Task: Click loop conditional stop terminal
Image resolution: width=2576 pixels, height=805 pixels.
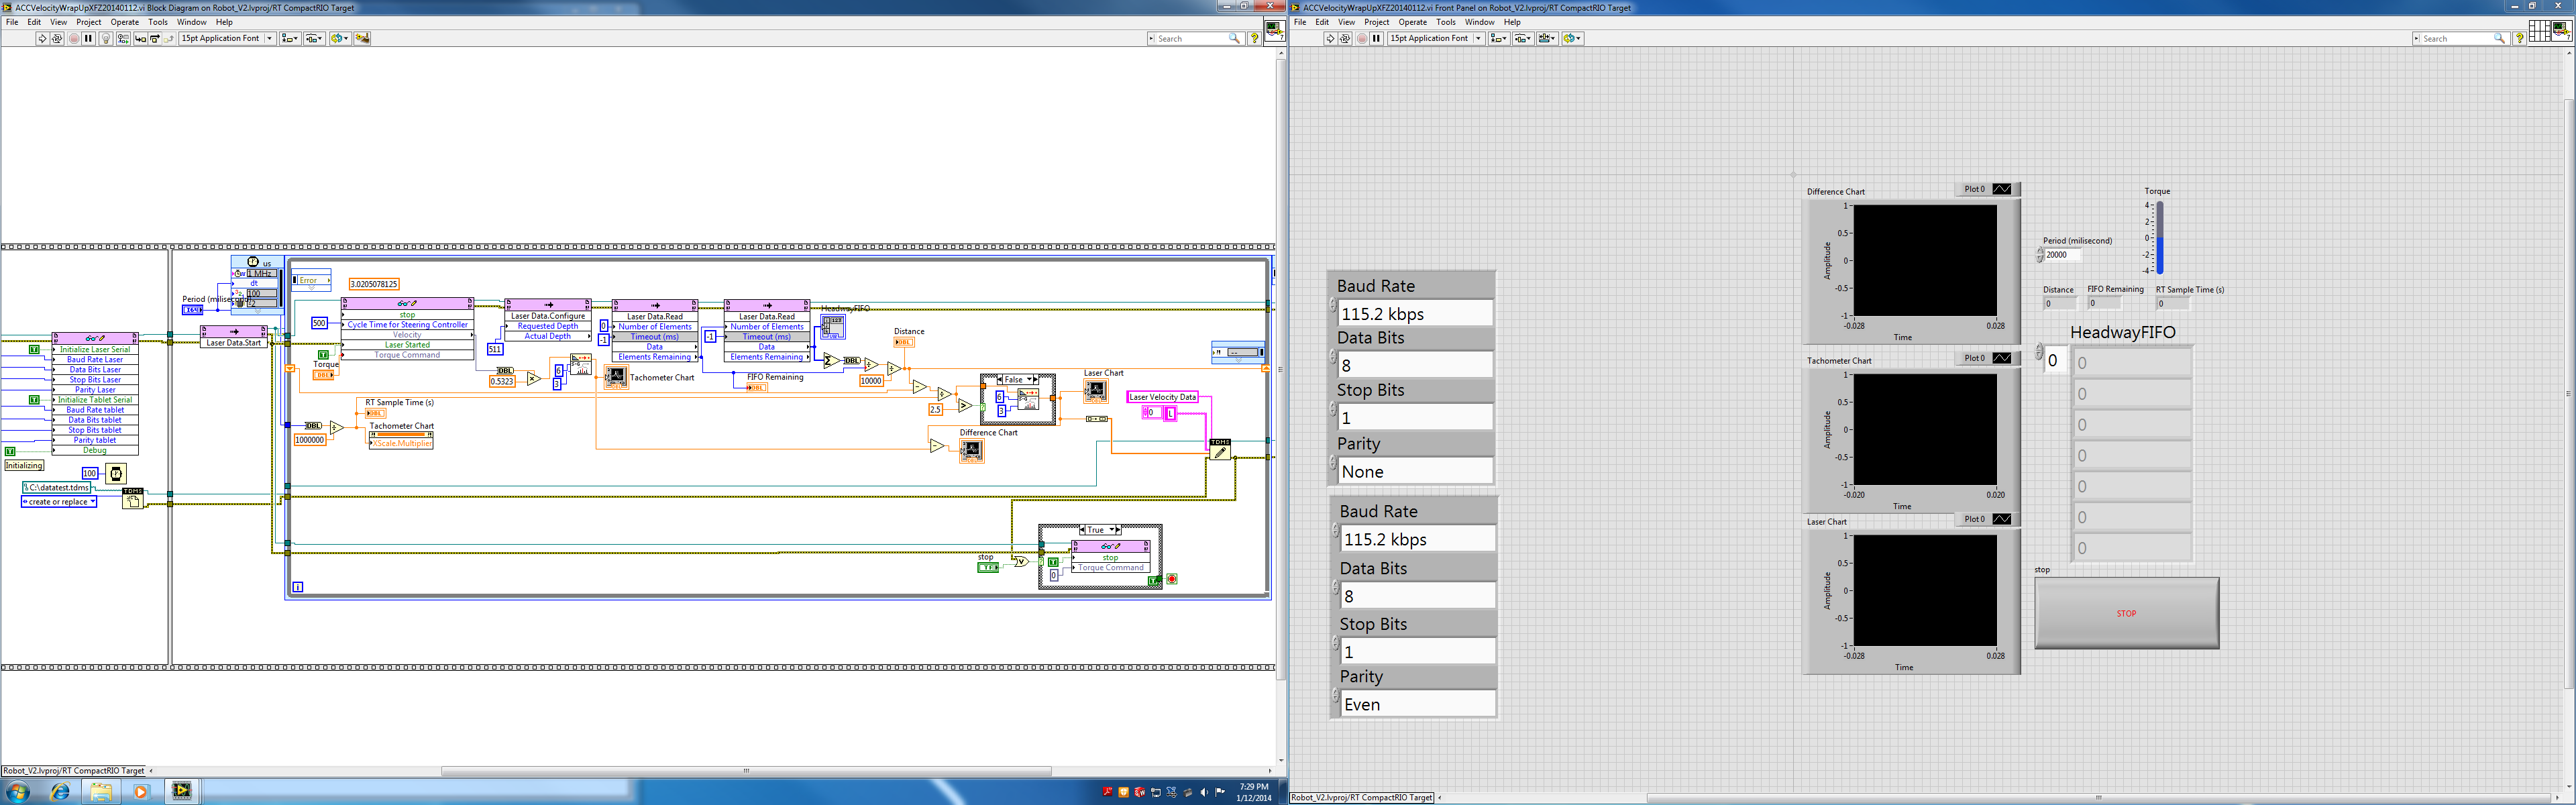Action: pyautogui.click(x=1171, y=579)
